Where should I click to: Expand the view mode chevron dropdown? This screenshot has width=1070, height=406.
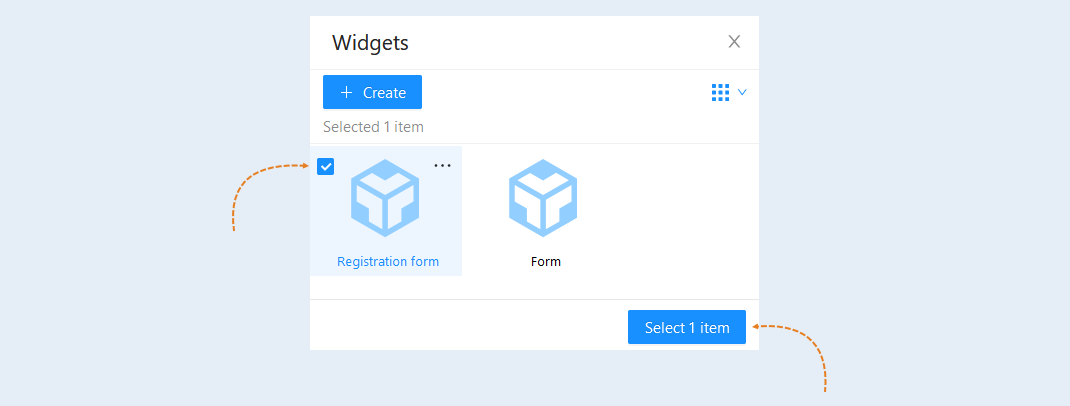(x=742, y=92)
